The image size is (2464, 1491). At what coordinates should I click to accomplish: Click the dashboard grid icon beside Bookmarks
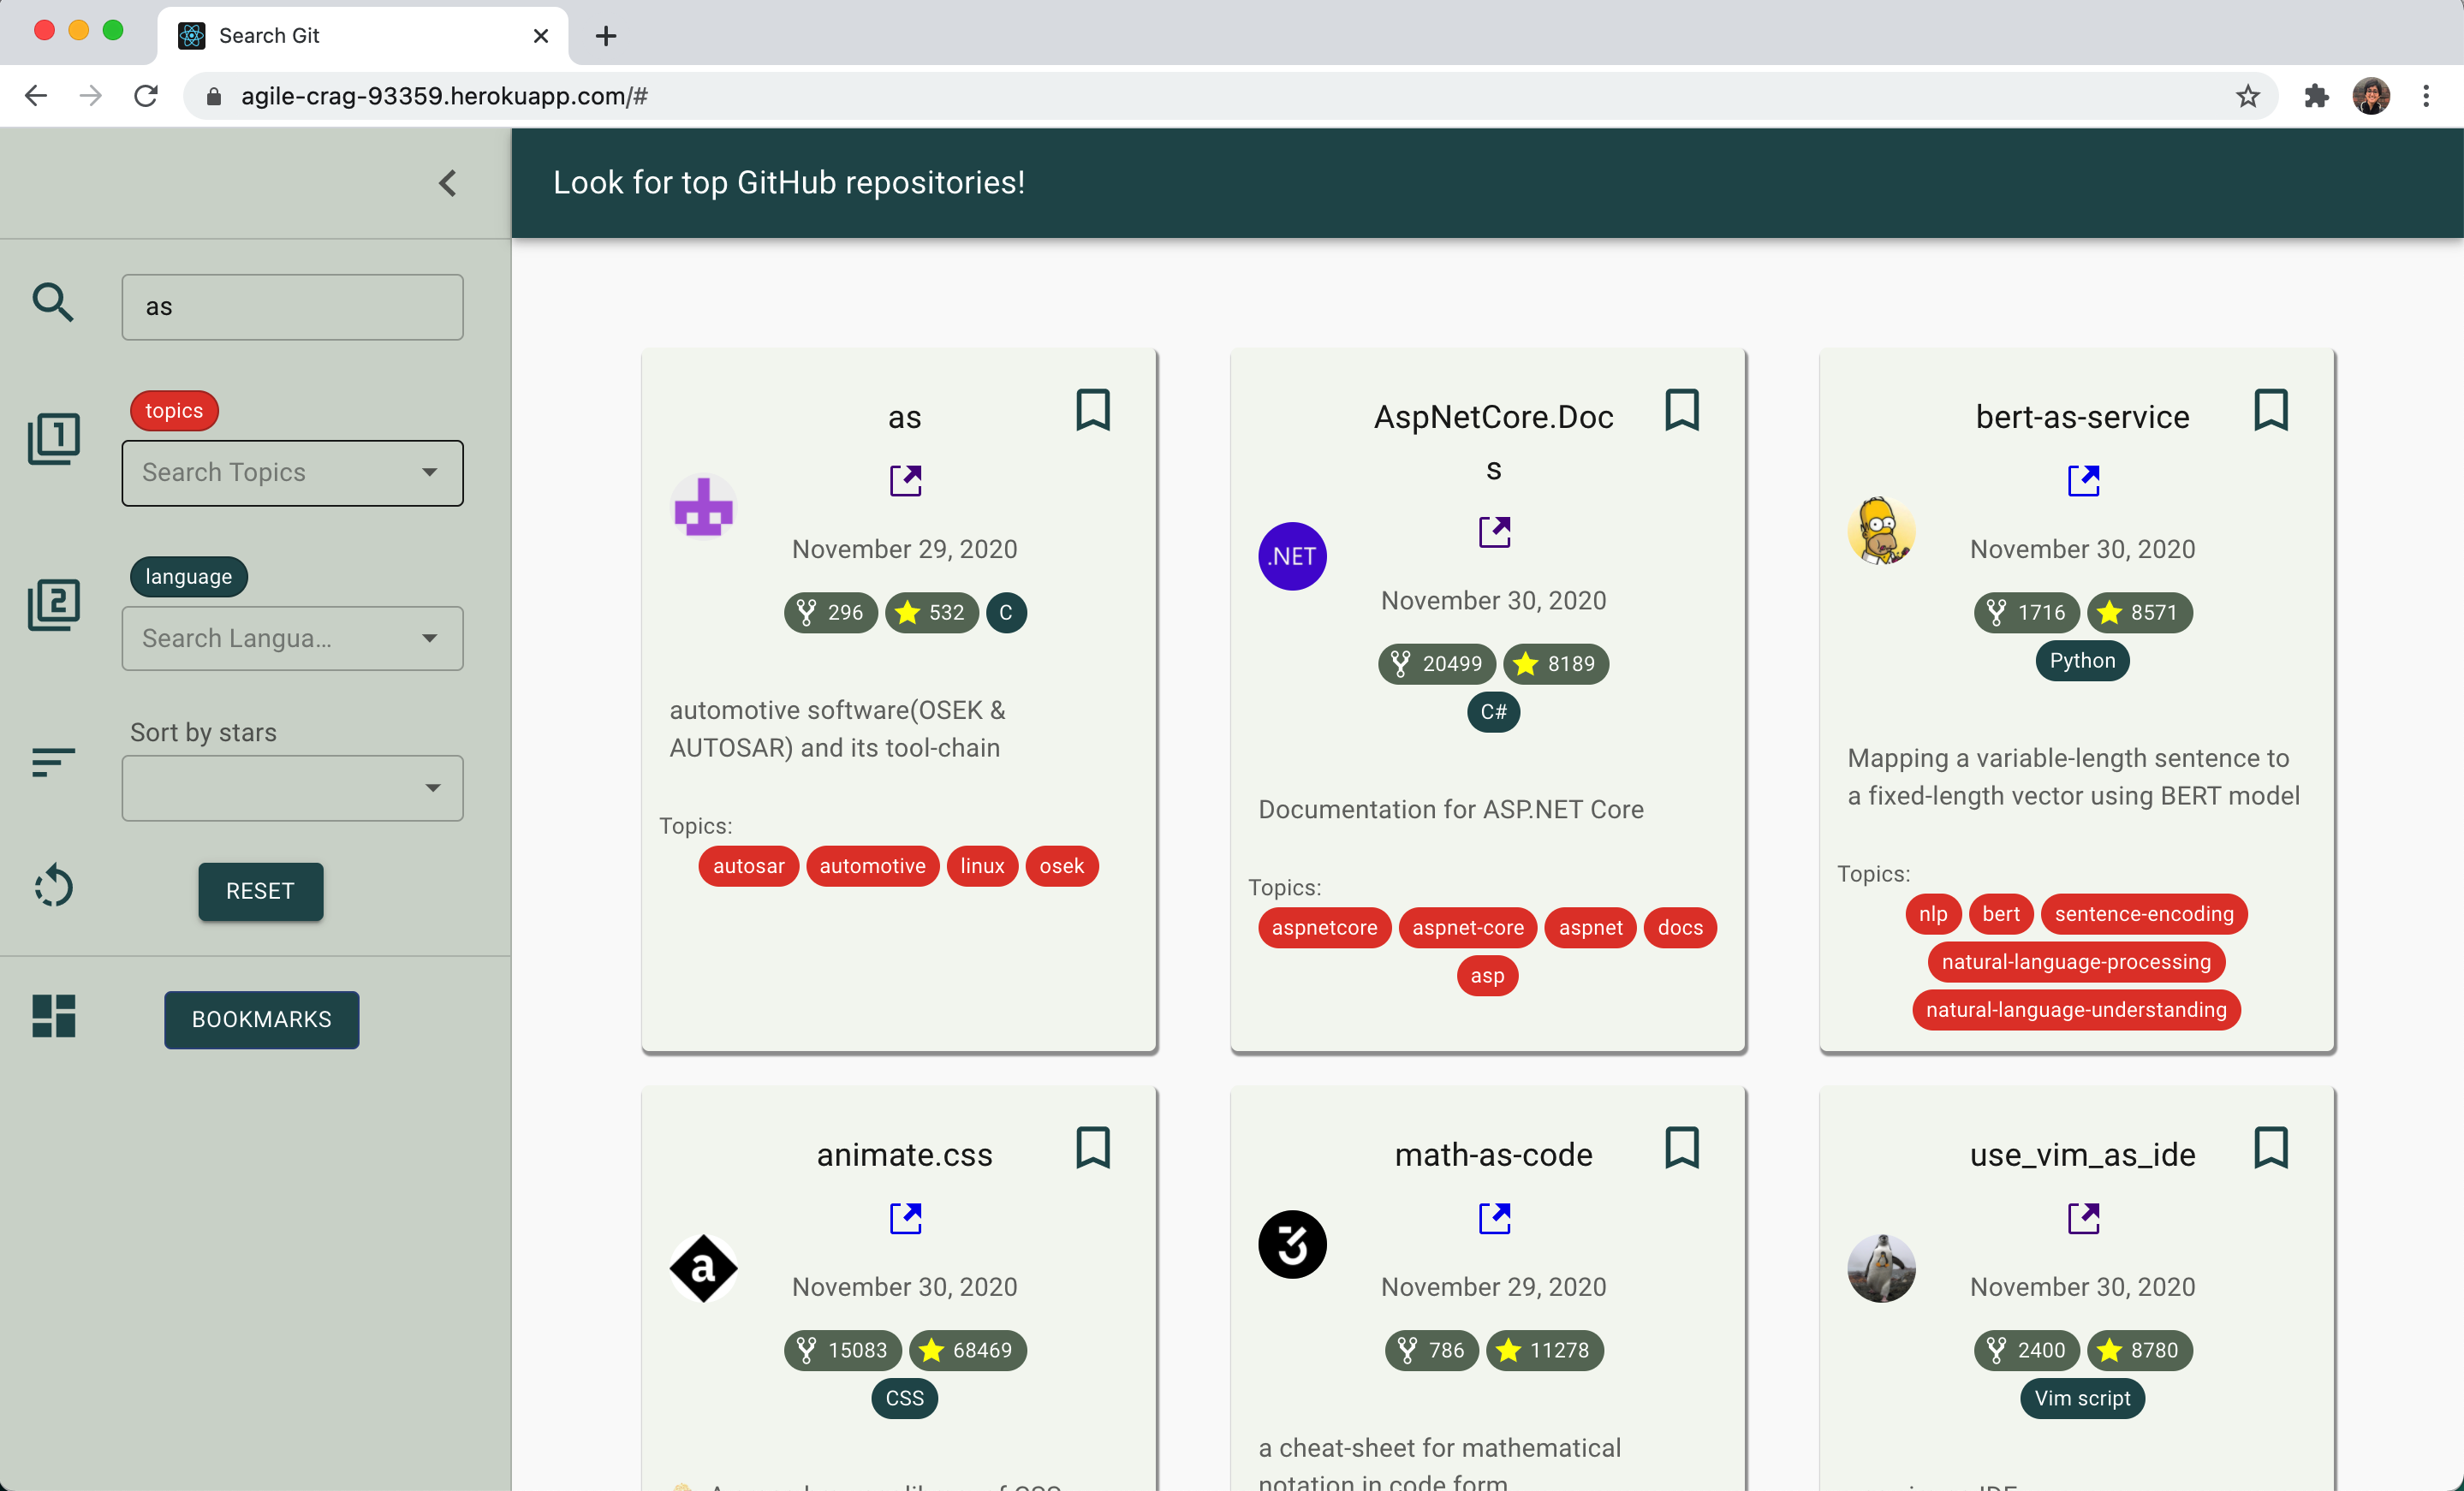click(x=53, y=1016)
